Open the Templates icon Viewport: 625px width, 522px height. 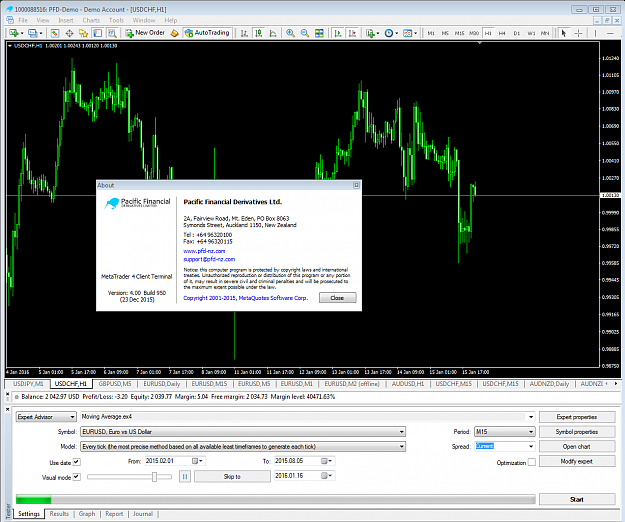(x=407, y=33)
